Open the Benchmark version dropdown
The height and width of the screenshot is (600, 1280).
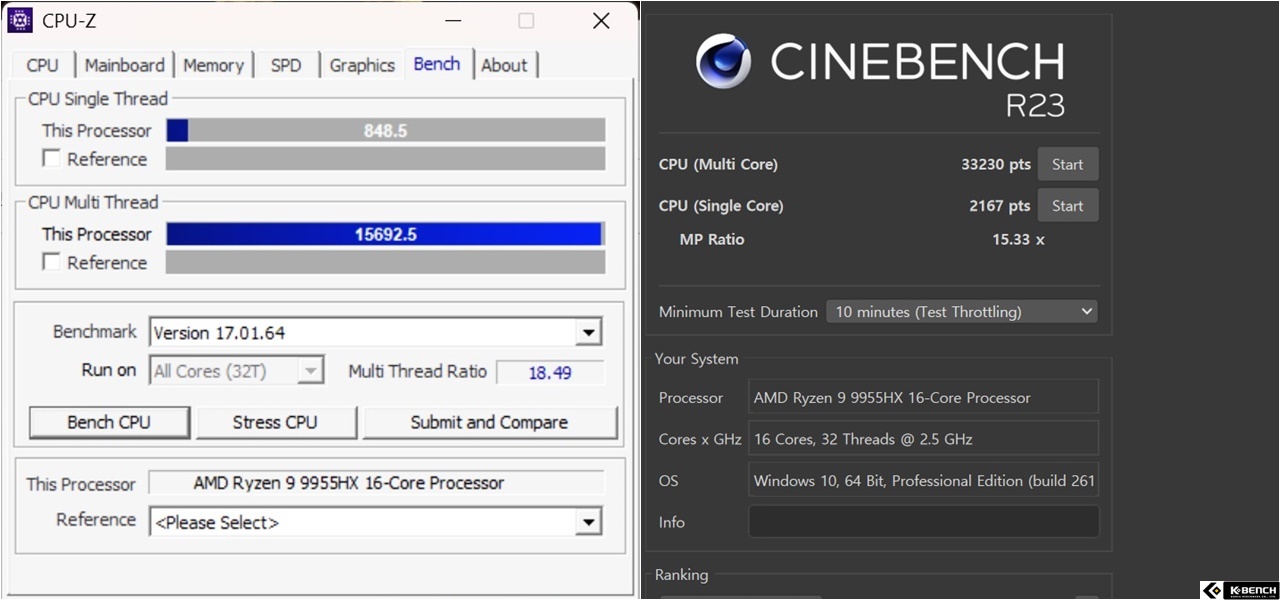click(x=588, y=333)
